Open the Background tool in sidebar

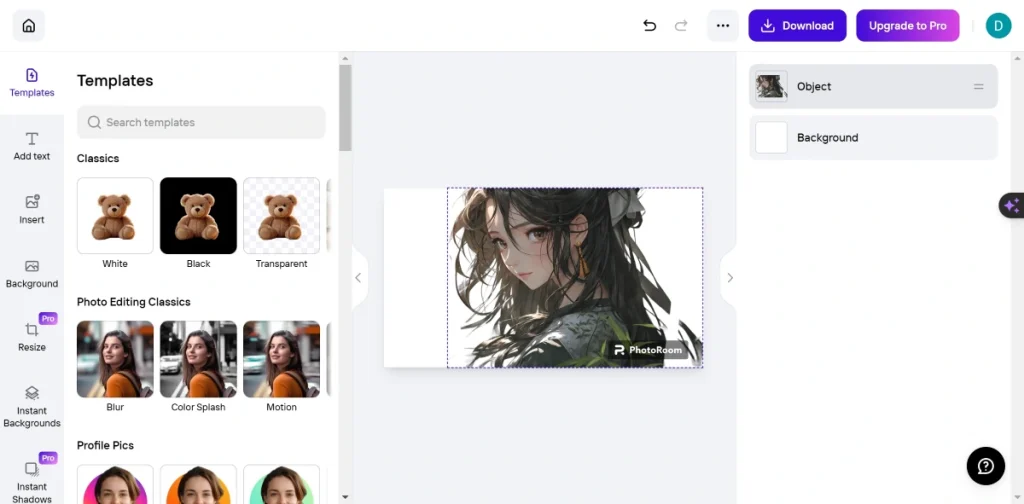(32, 274)
